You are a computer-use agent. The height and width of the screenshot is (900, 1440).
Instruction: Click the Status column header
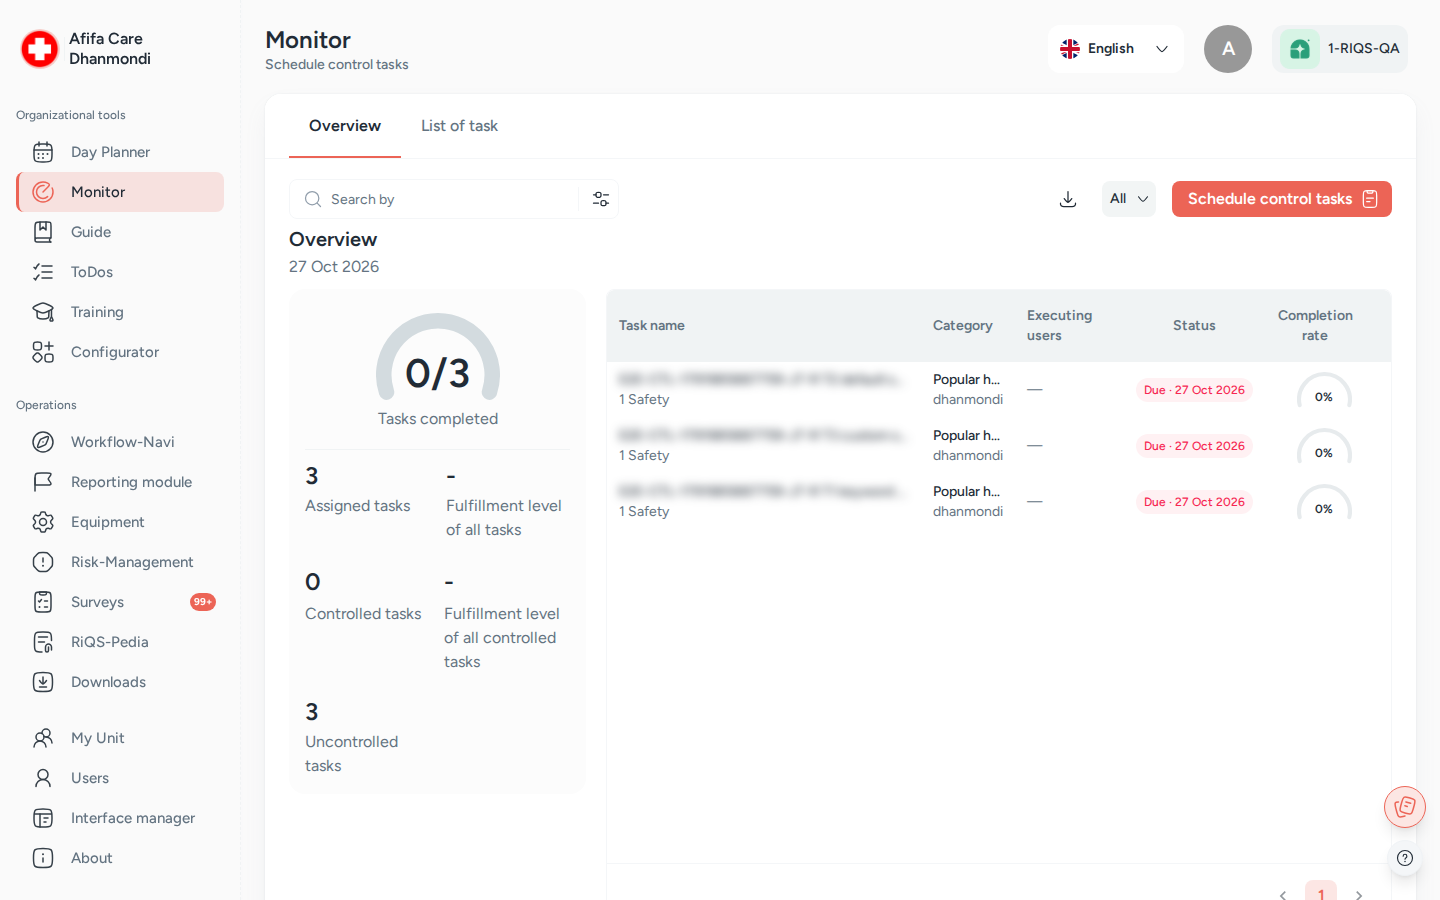pyautogui.click(x=1194, y=326)
